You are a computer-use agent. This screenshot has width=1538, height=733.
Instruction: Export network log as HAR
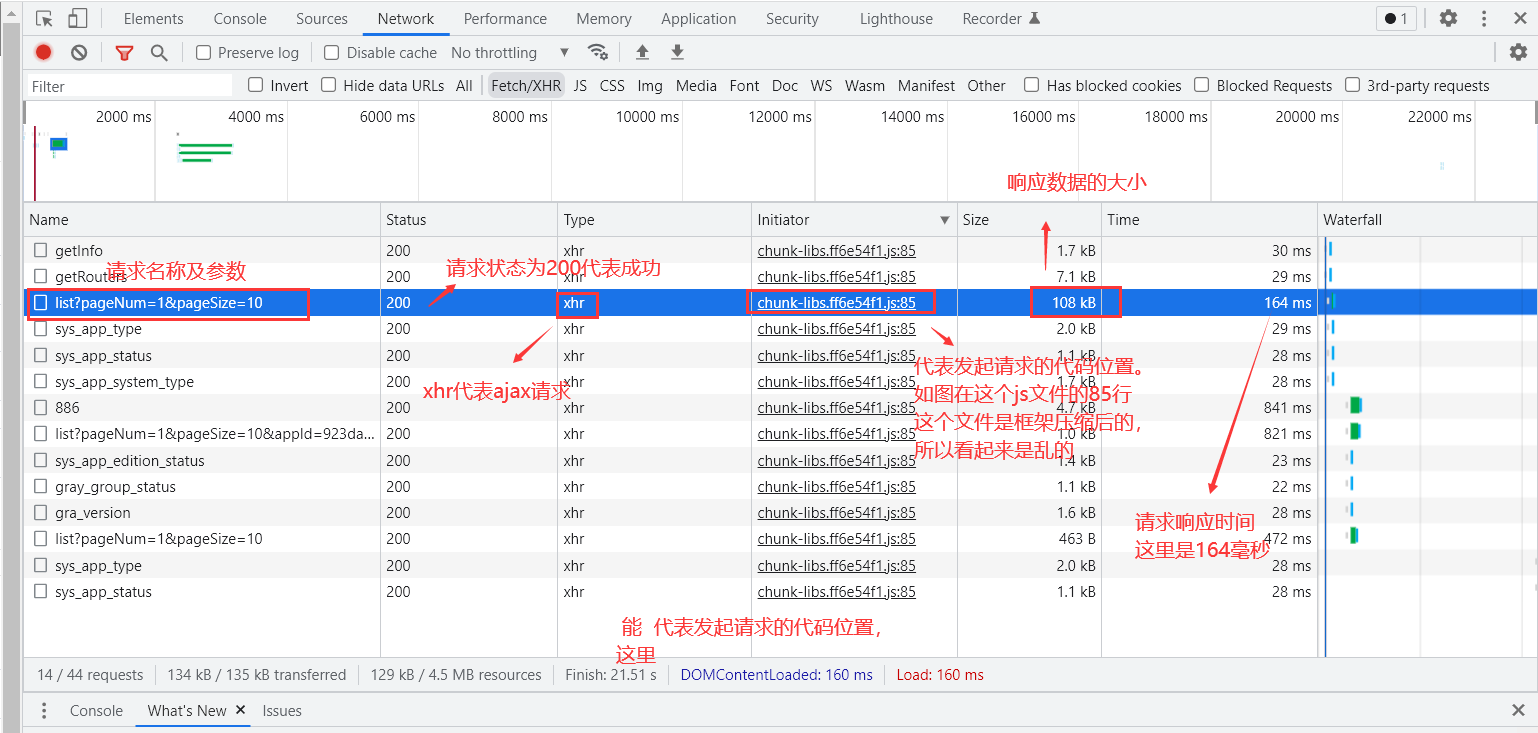pos(678,52)
